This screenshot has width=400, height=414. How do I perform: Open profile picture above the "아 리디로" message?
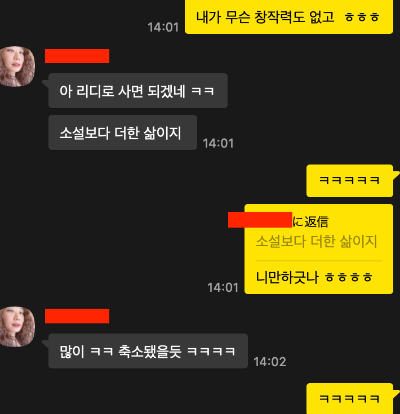[x=17, y=66]
